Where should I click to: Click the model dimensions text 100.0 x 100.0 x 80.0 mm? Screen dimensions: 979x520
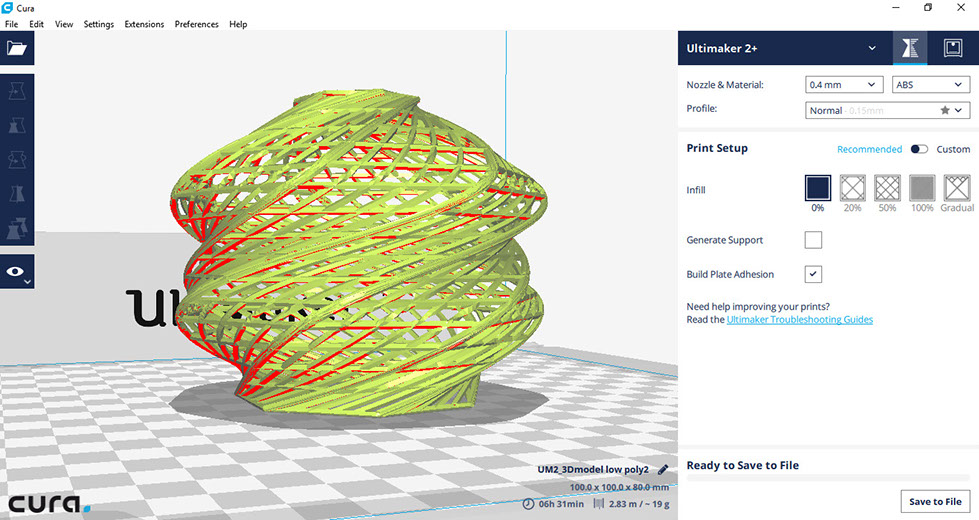point(619,487)
